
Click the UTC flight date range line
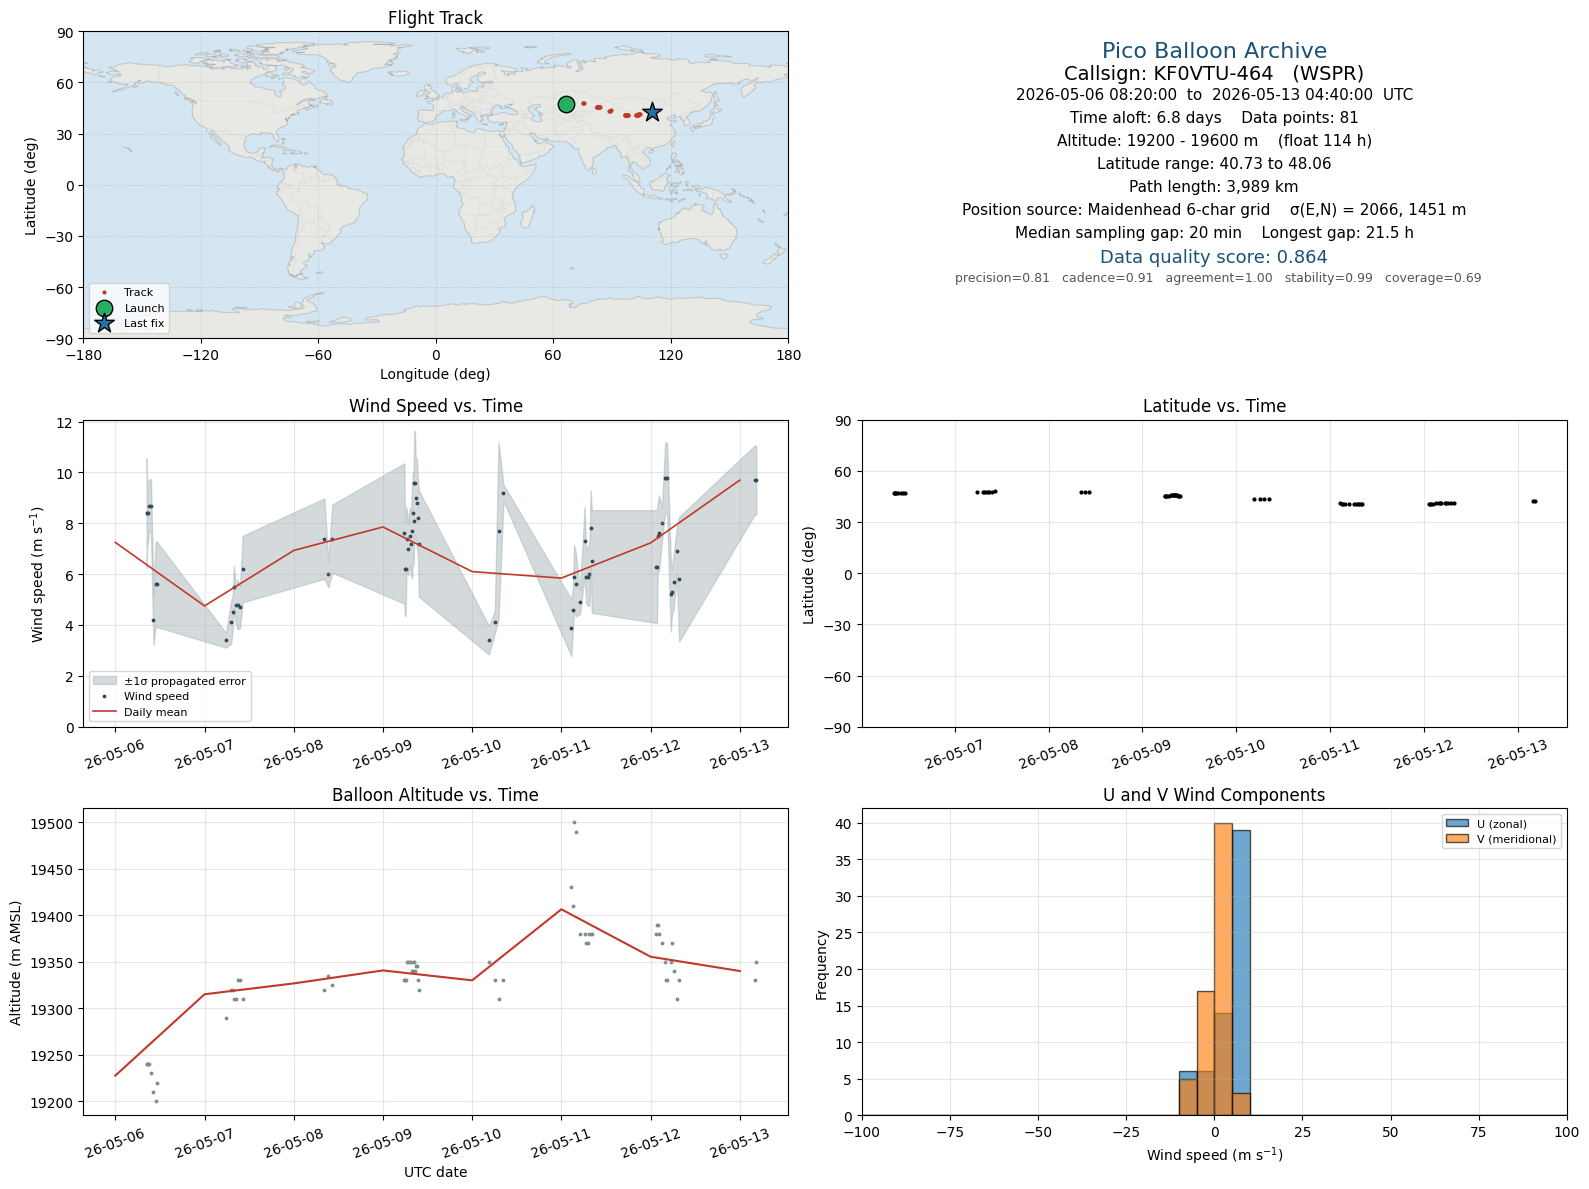click(x=1214, y=95)
